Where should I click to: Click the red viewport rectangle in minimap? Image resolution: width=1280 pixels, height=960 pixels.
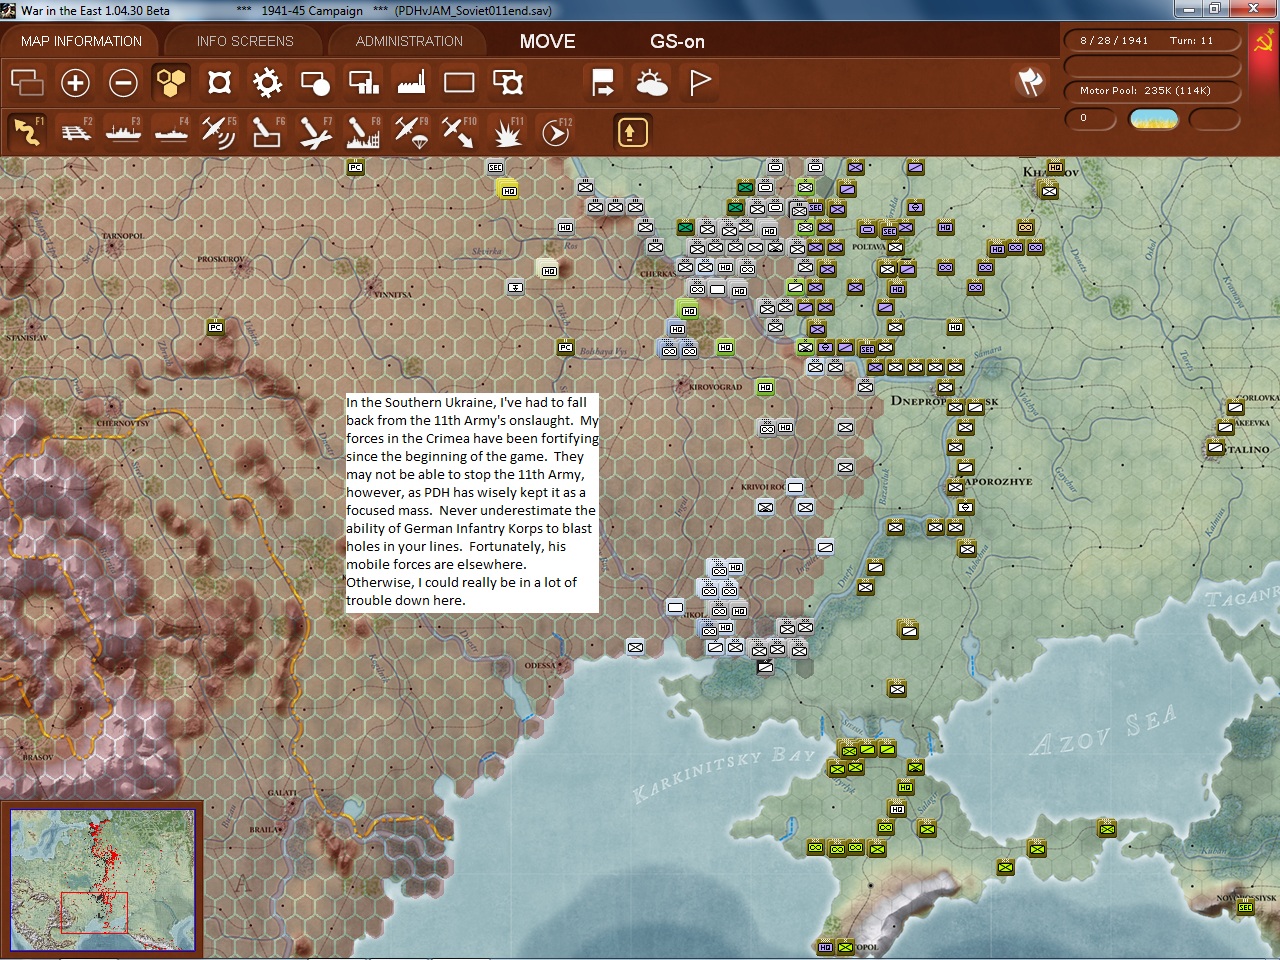pyautogui.click(x=94, y=912)
